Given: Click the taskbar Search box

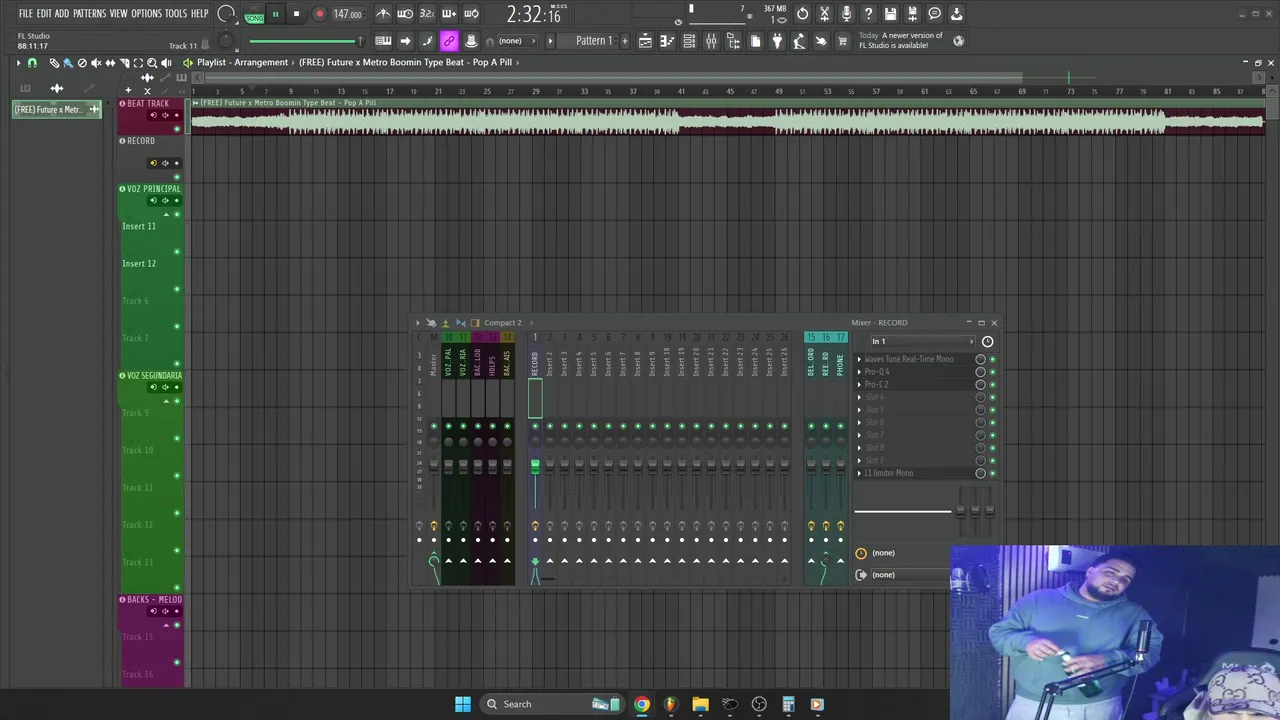Looking at the screenshot, I should coord(550,704).
